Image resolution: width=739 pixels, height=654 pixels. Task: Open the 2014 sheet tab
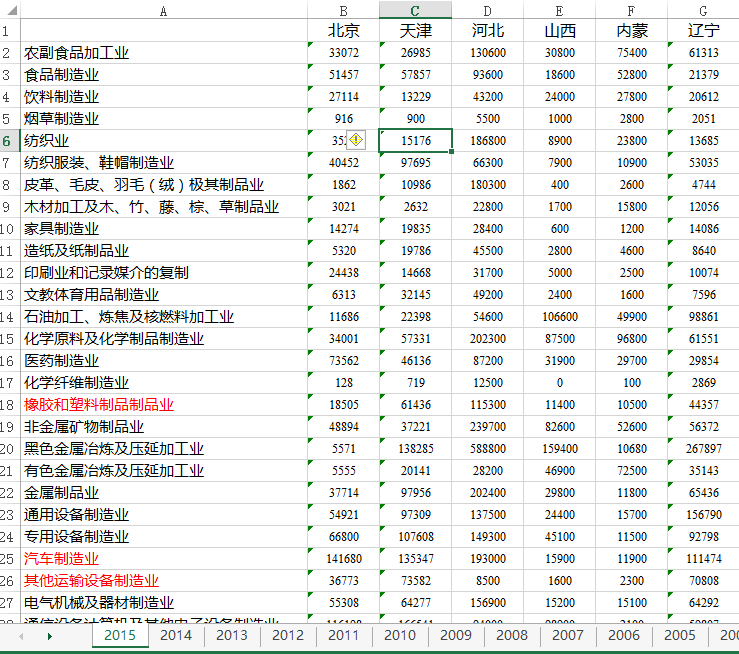click(176, 635)
